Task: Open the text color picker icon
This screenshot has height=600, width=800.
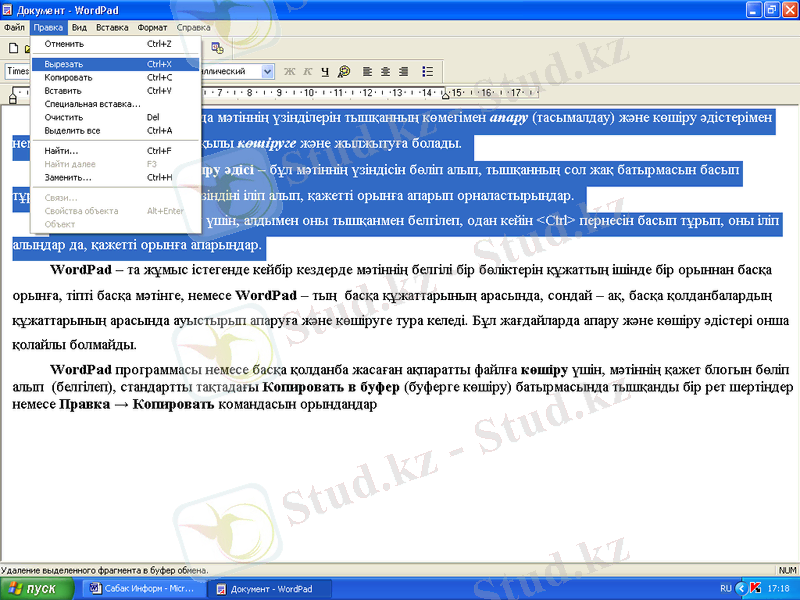Action: pyautogui.click(x=344, y=72)
